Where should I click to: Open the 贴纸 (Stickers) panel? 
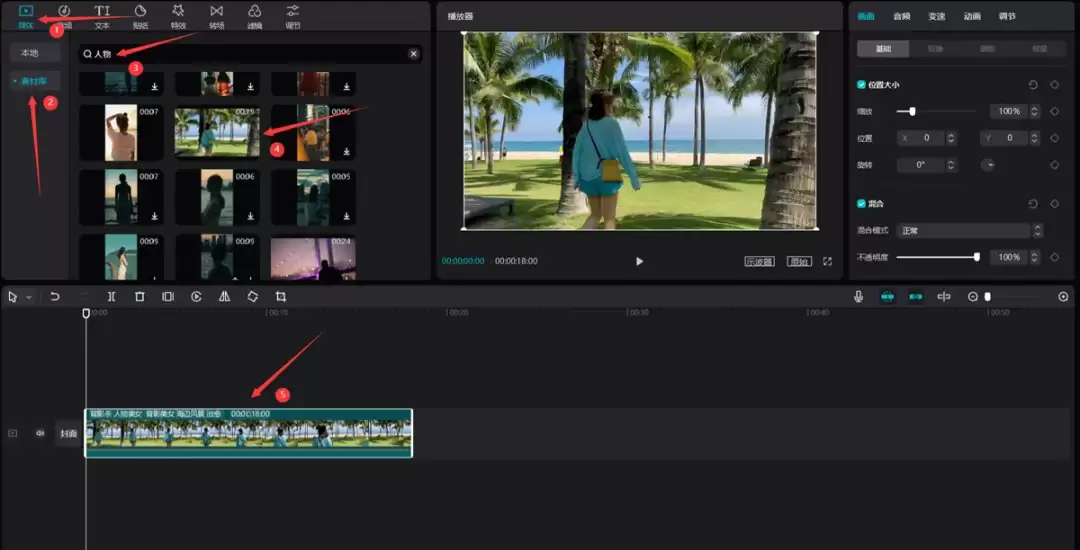[140, 15]
